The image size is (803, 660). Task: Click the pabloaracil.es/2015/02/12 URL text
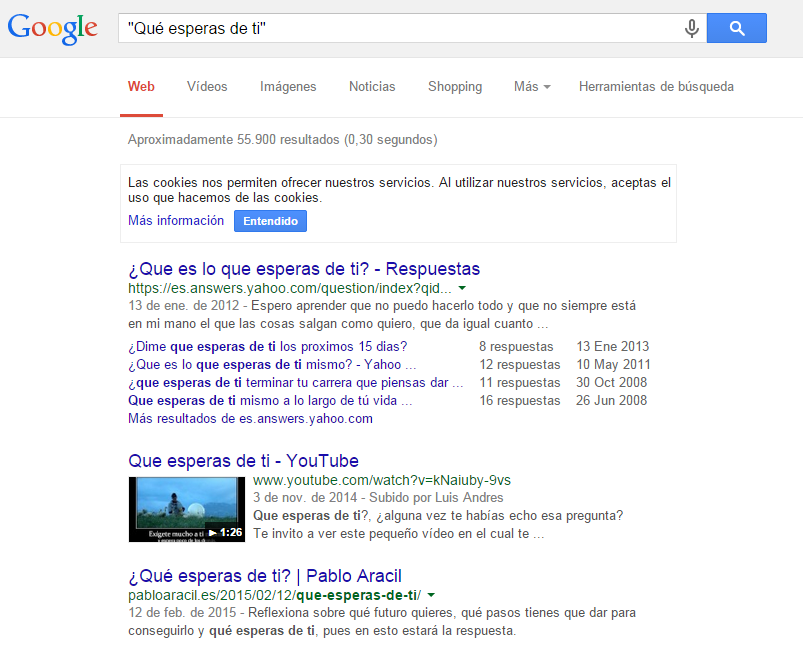point(274,595)
